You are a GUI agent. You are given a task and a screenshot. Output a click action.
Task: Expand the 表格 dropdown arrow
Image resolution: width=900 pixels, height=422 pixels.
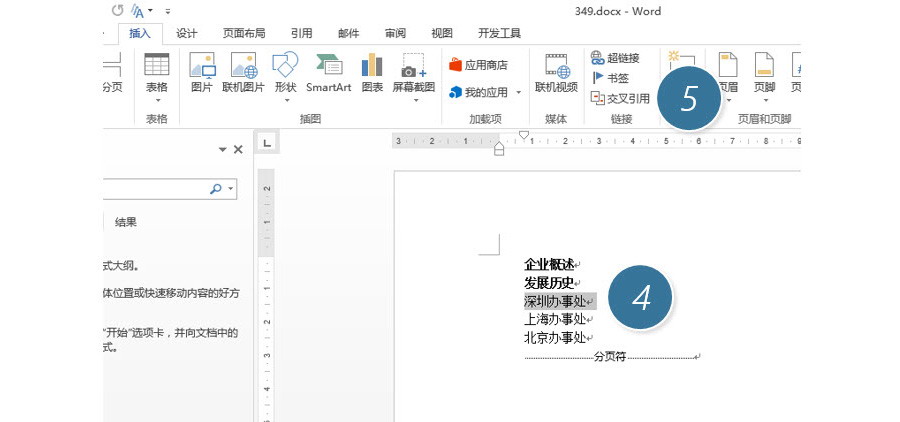pos(157,100)
